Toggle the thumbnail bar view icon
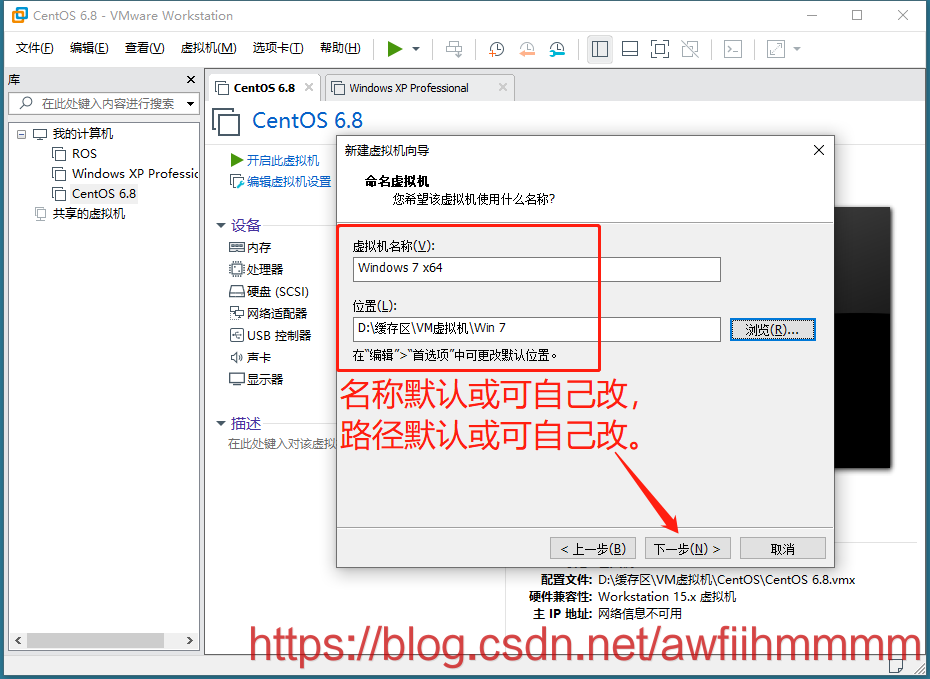 [x=630, y=49]
